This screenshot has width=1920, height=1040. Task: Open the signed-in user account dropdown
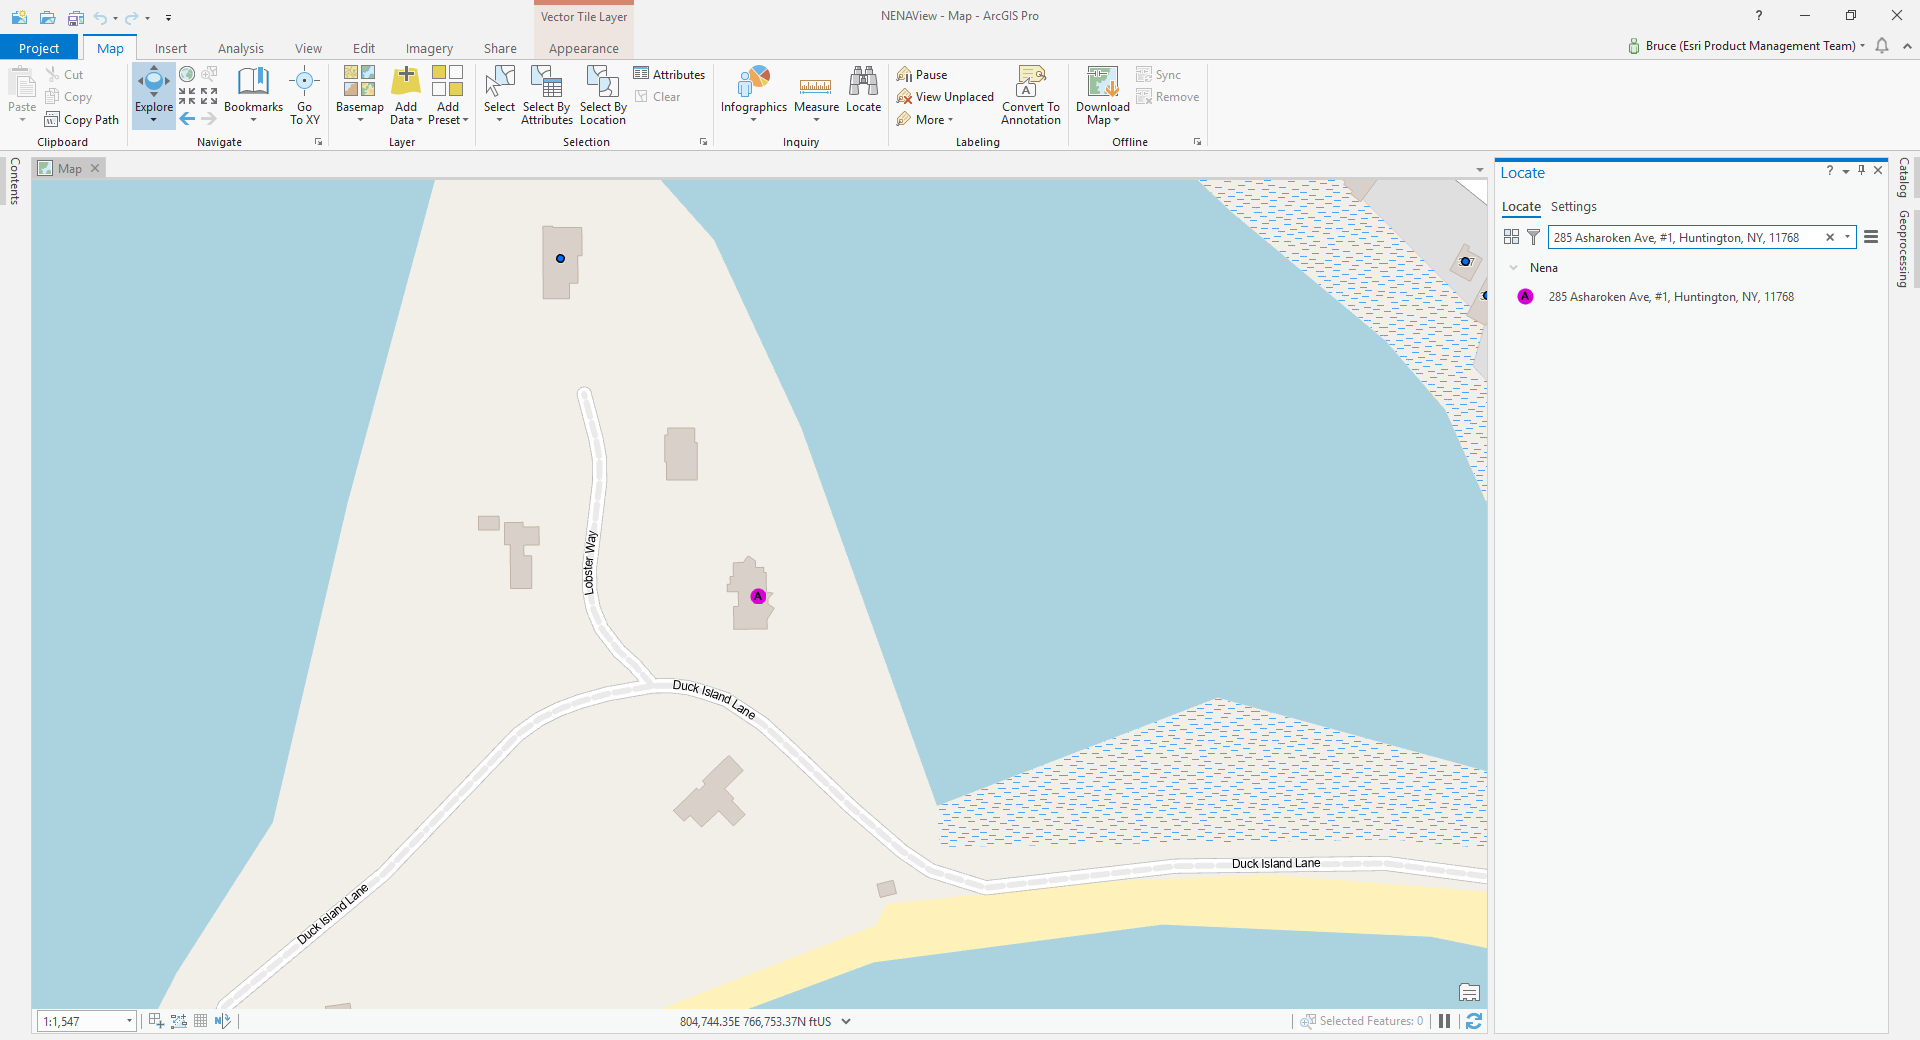pyautogui.click(x=1747, y=46)
